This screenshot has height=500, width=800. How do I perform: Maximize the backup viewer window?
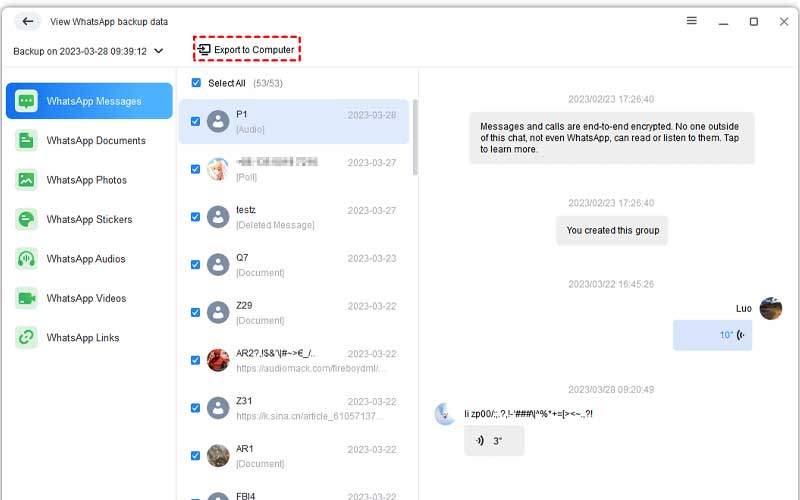[x=754, y=21]
